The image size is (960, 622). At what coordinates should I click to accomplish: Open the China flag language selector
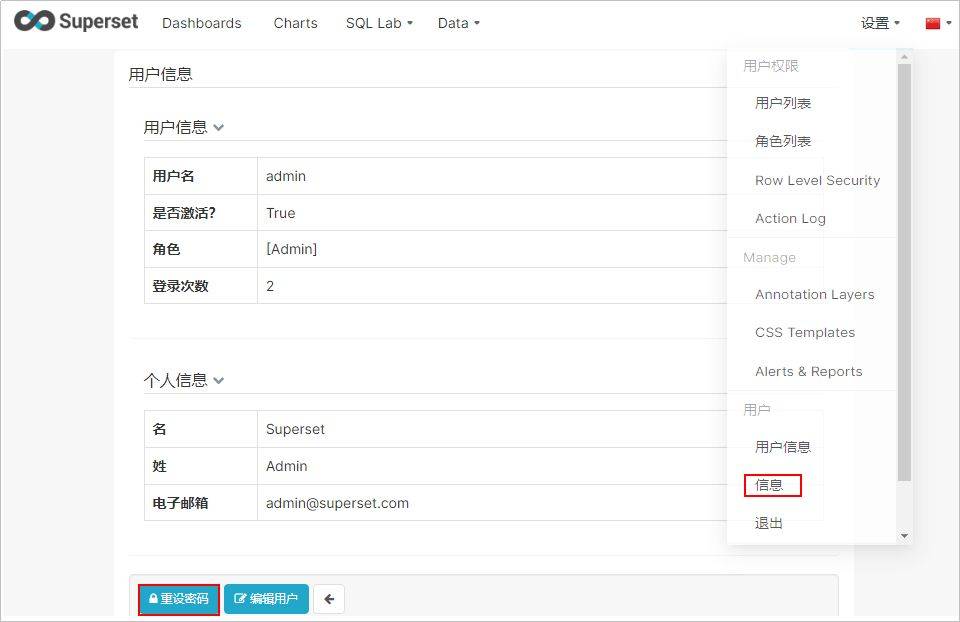(x=937, y=23)
